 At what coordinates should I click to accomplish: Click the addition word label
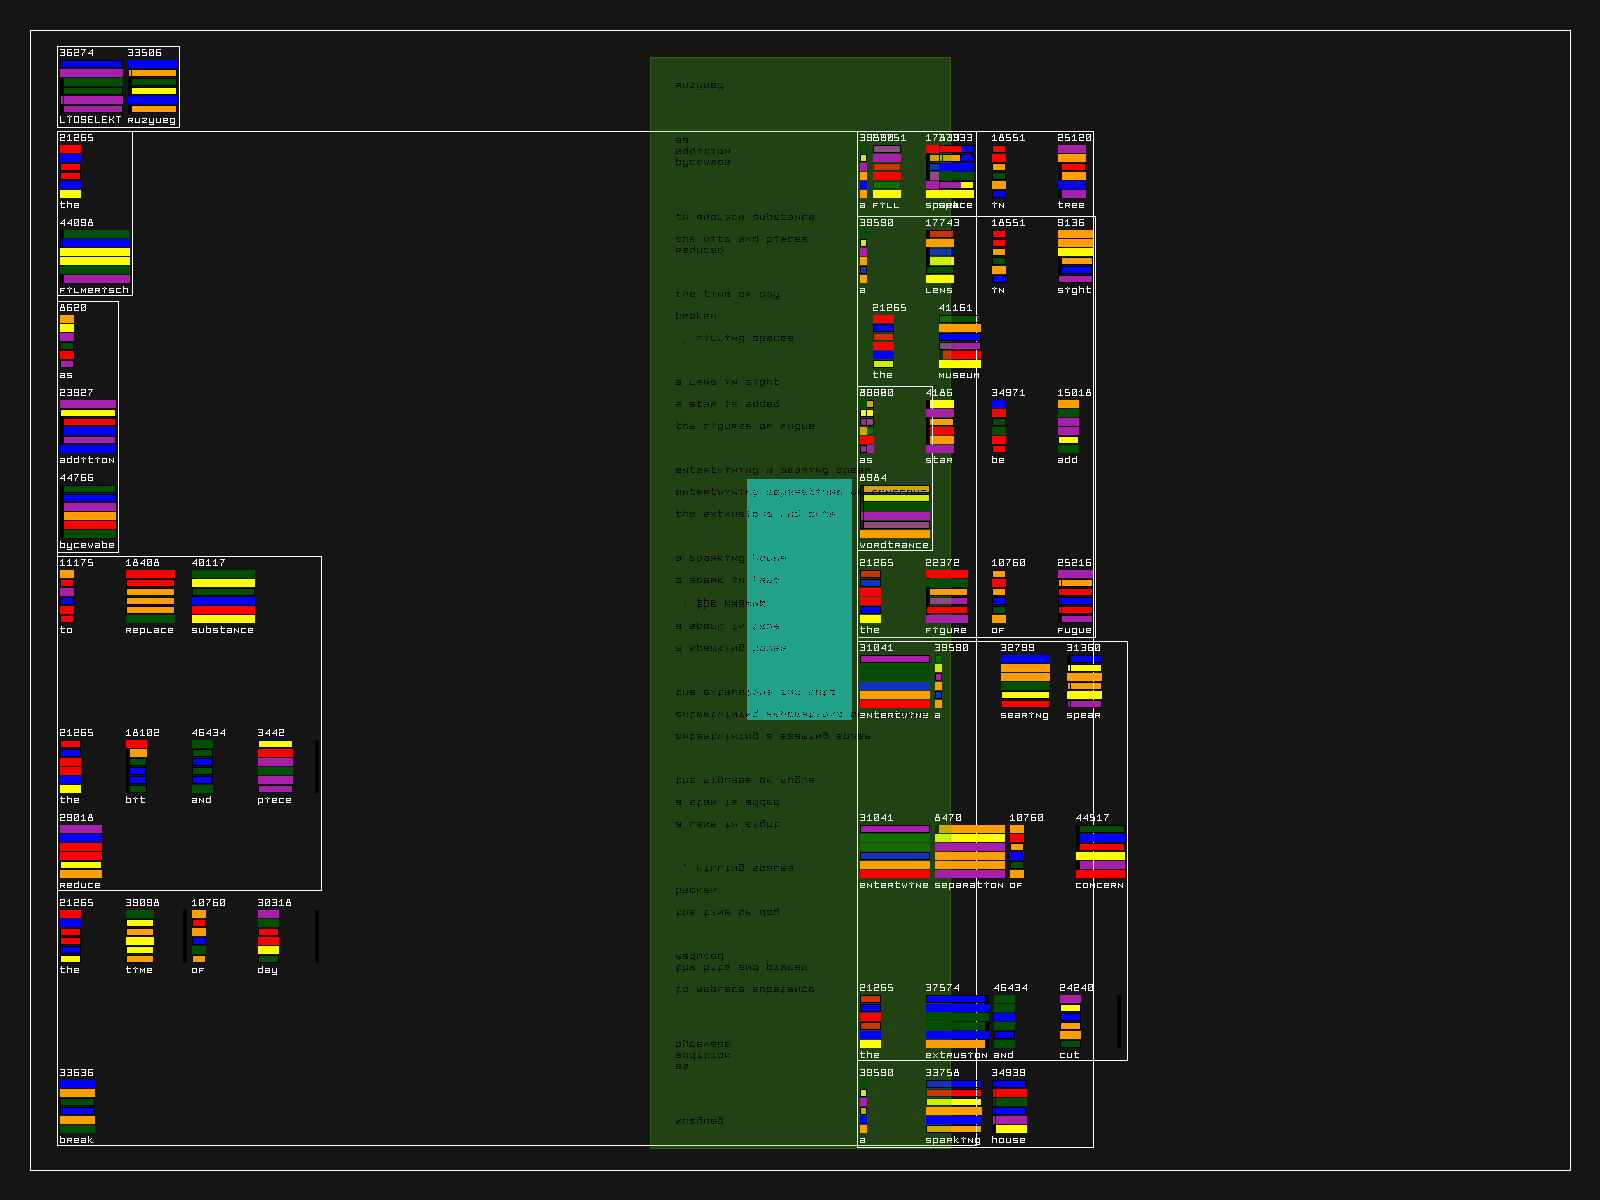click(87, 460)
